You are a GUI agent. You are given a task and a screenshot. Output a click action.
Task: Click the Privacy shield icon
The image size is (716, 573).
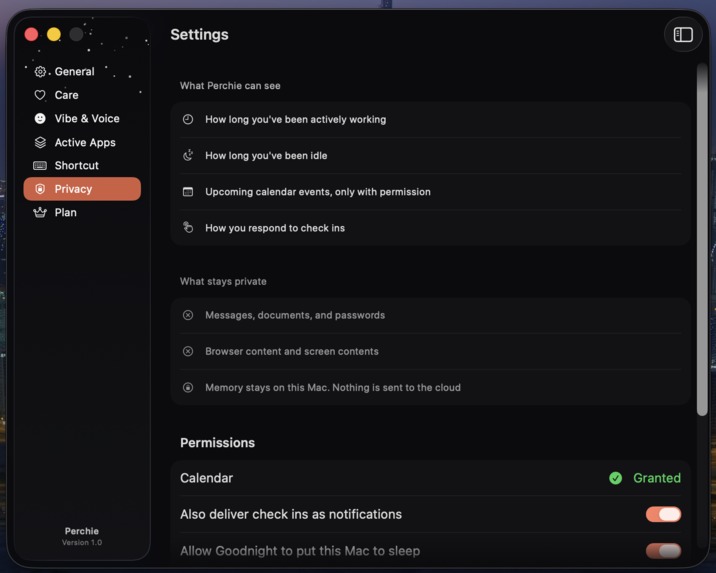[40, 189]
